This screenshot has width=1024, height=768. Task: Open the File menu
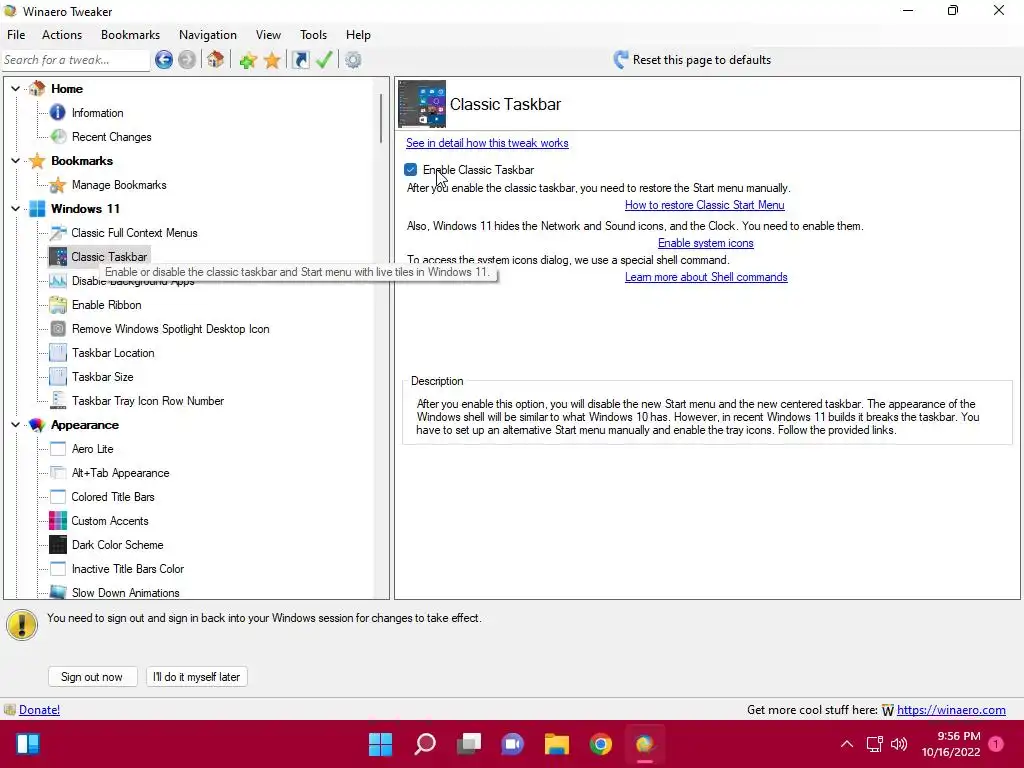[16, 35]
